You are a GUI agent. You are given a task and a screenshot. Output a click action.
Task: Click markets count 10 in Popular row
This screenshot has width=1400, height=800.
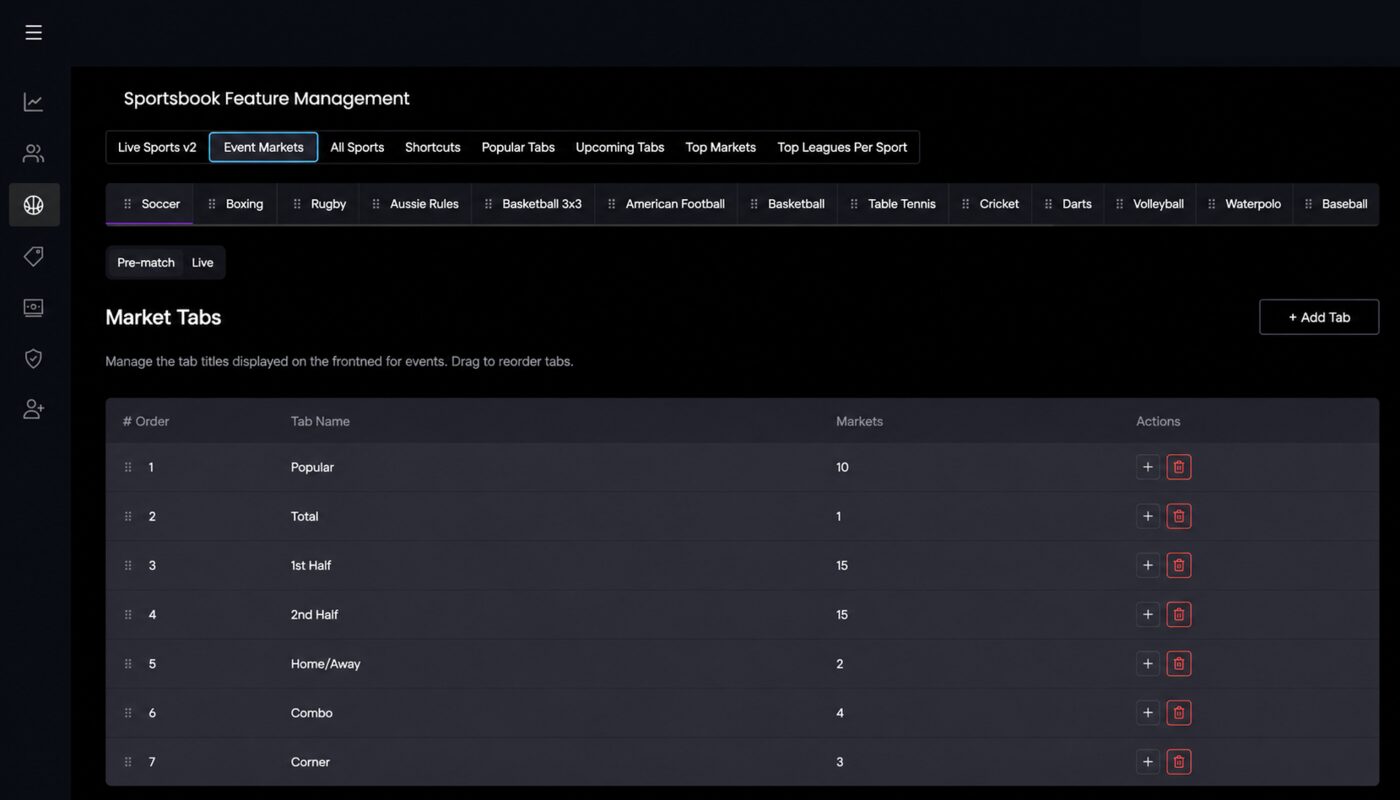pos(842,467)
